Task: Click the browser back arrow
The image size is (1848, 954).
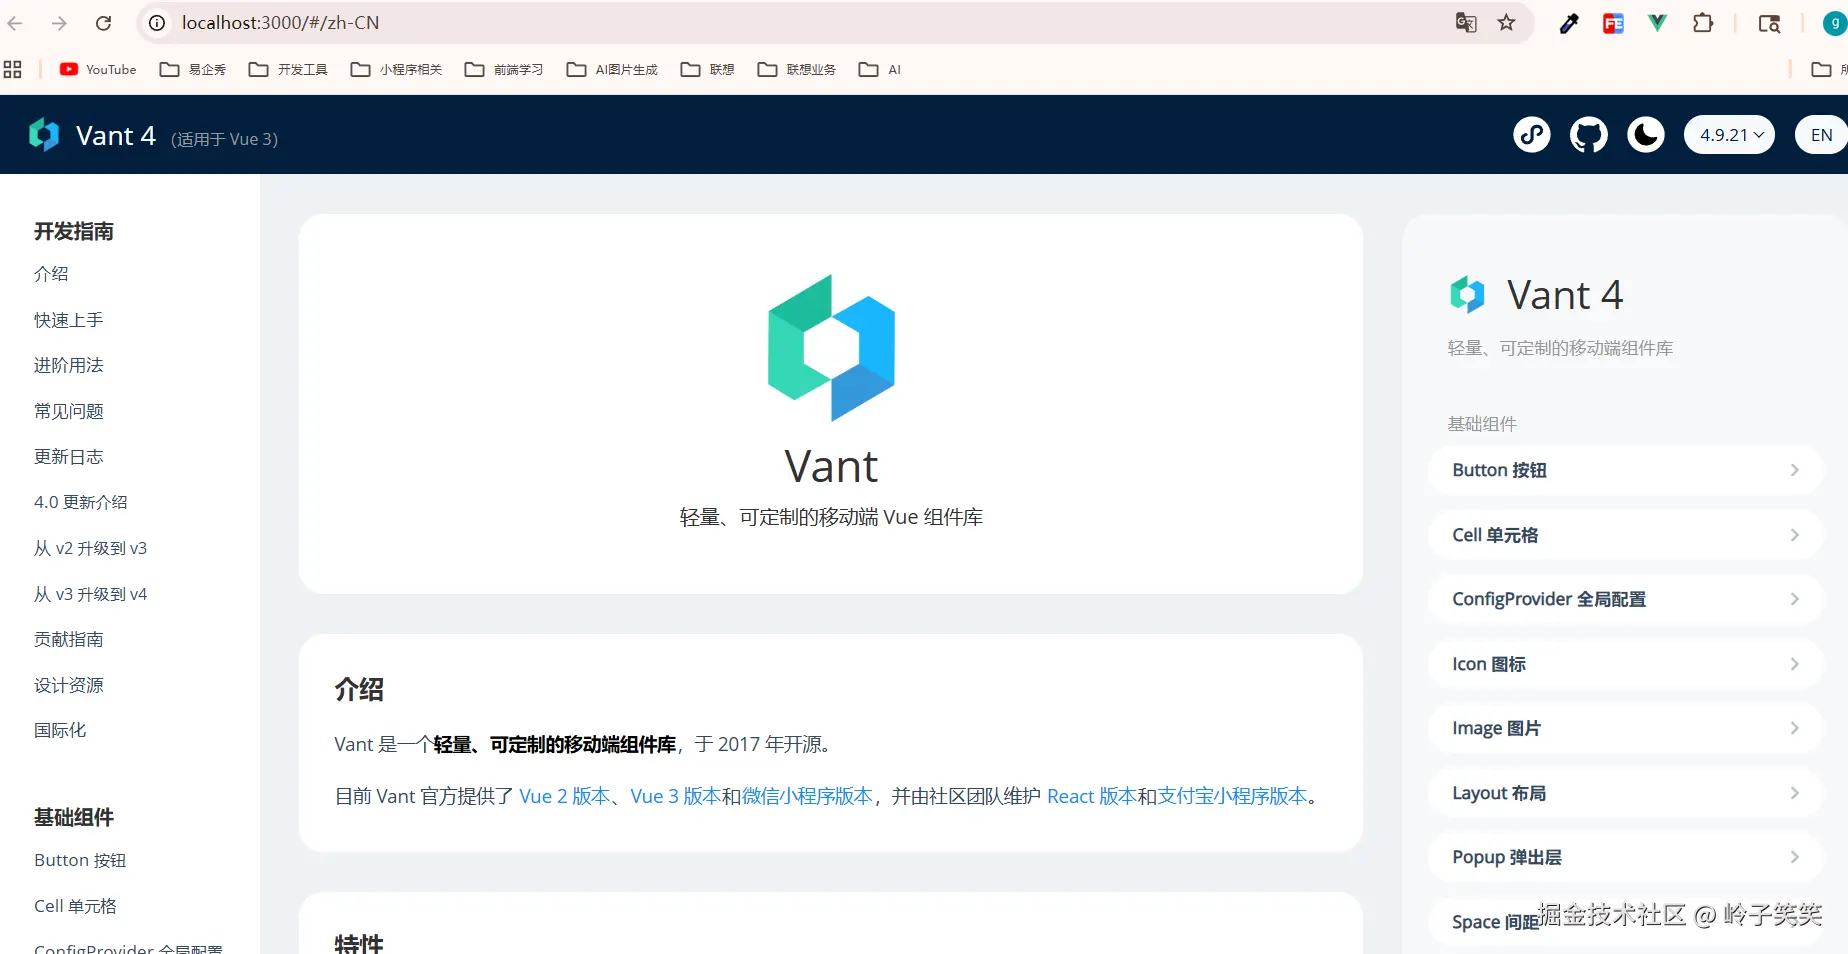Action: [x=15, y=23]
